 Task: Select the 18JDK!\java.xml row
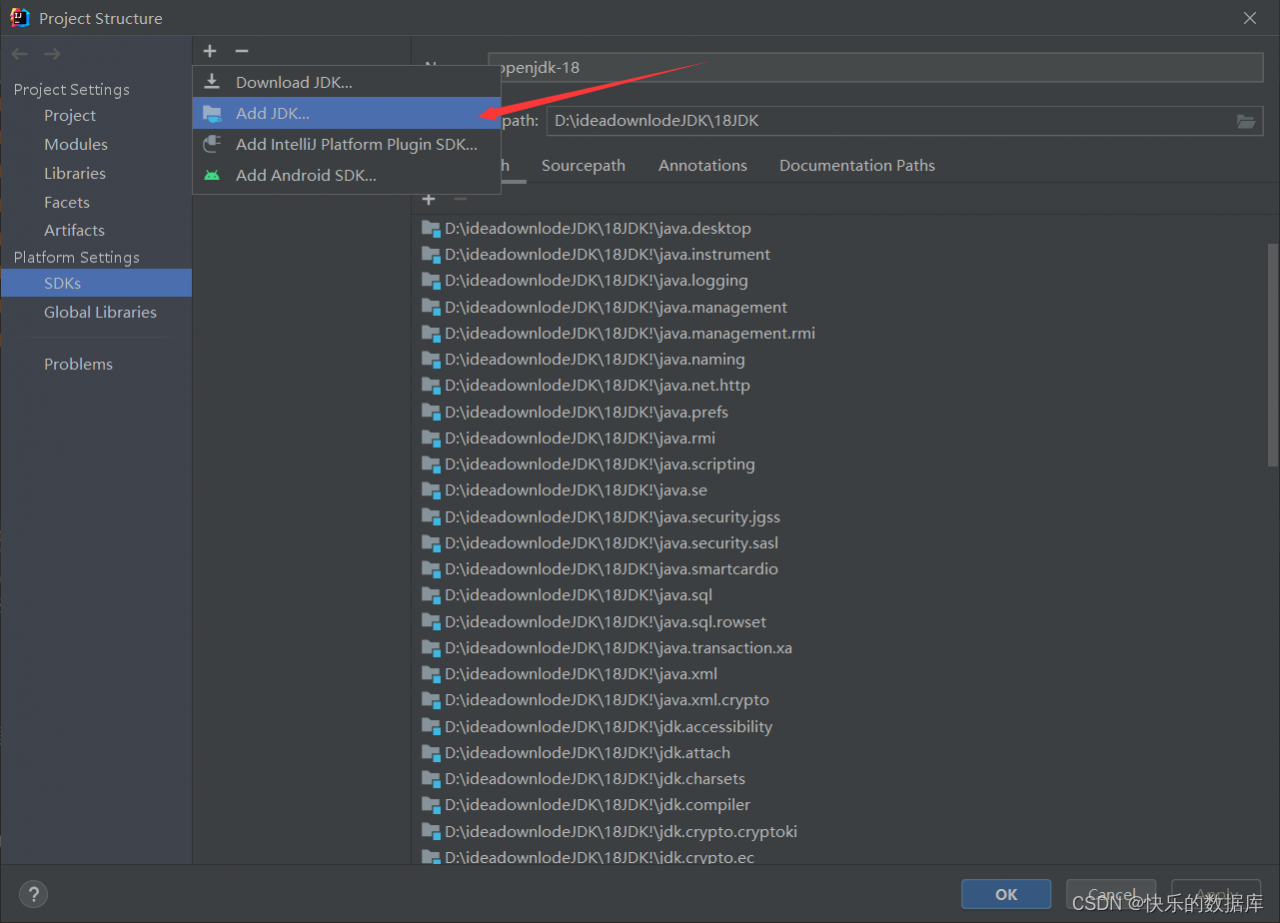(x=840, y=674)
